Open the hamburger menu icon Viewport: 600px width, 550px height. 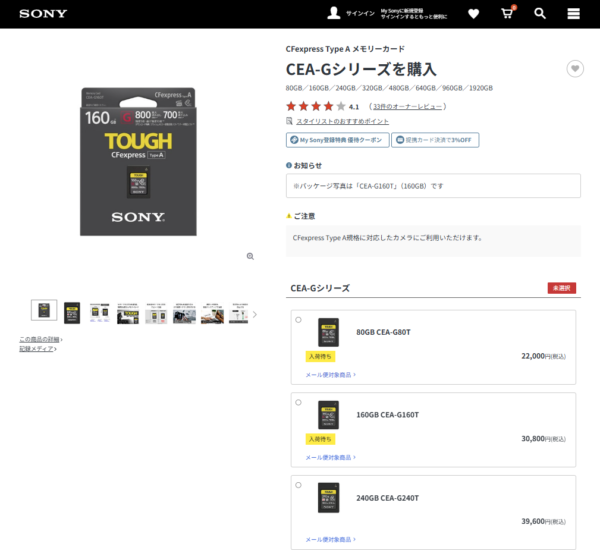[x=573, y=14]
